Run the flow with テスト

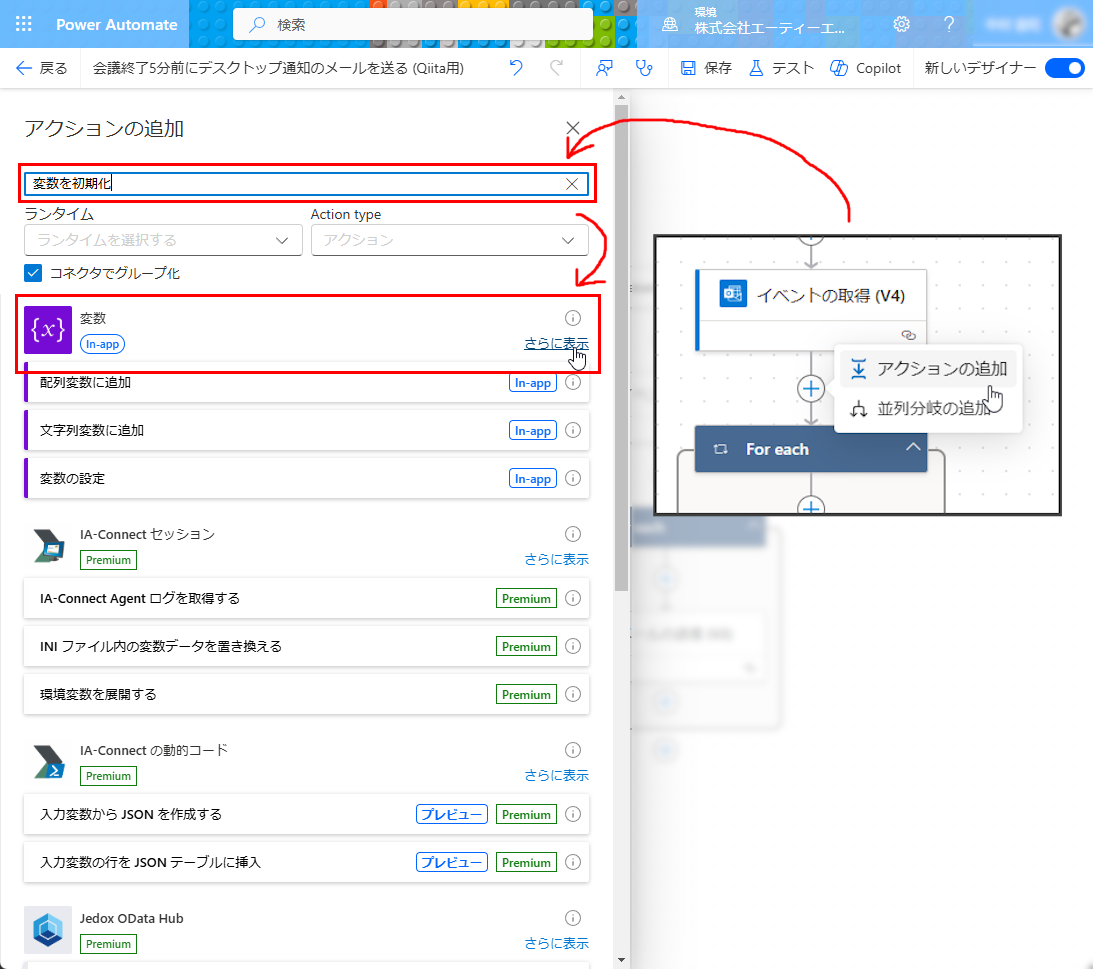(781, 68)
